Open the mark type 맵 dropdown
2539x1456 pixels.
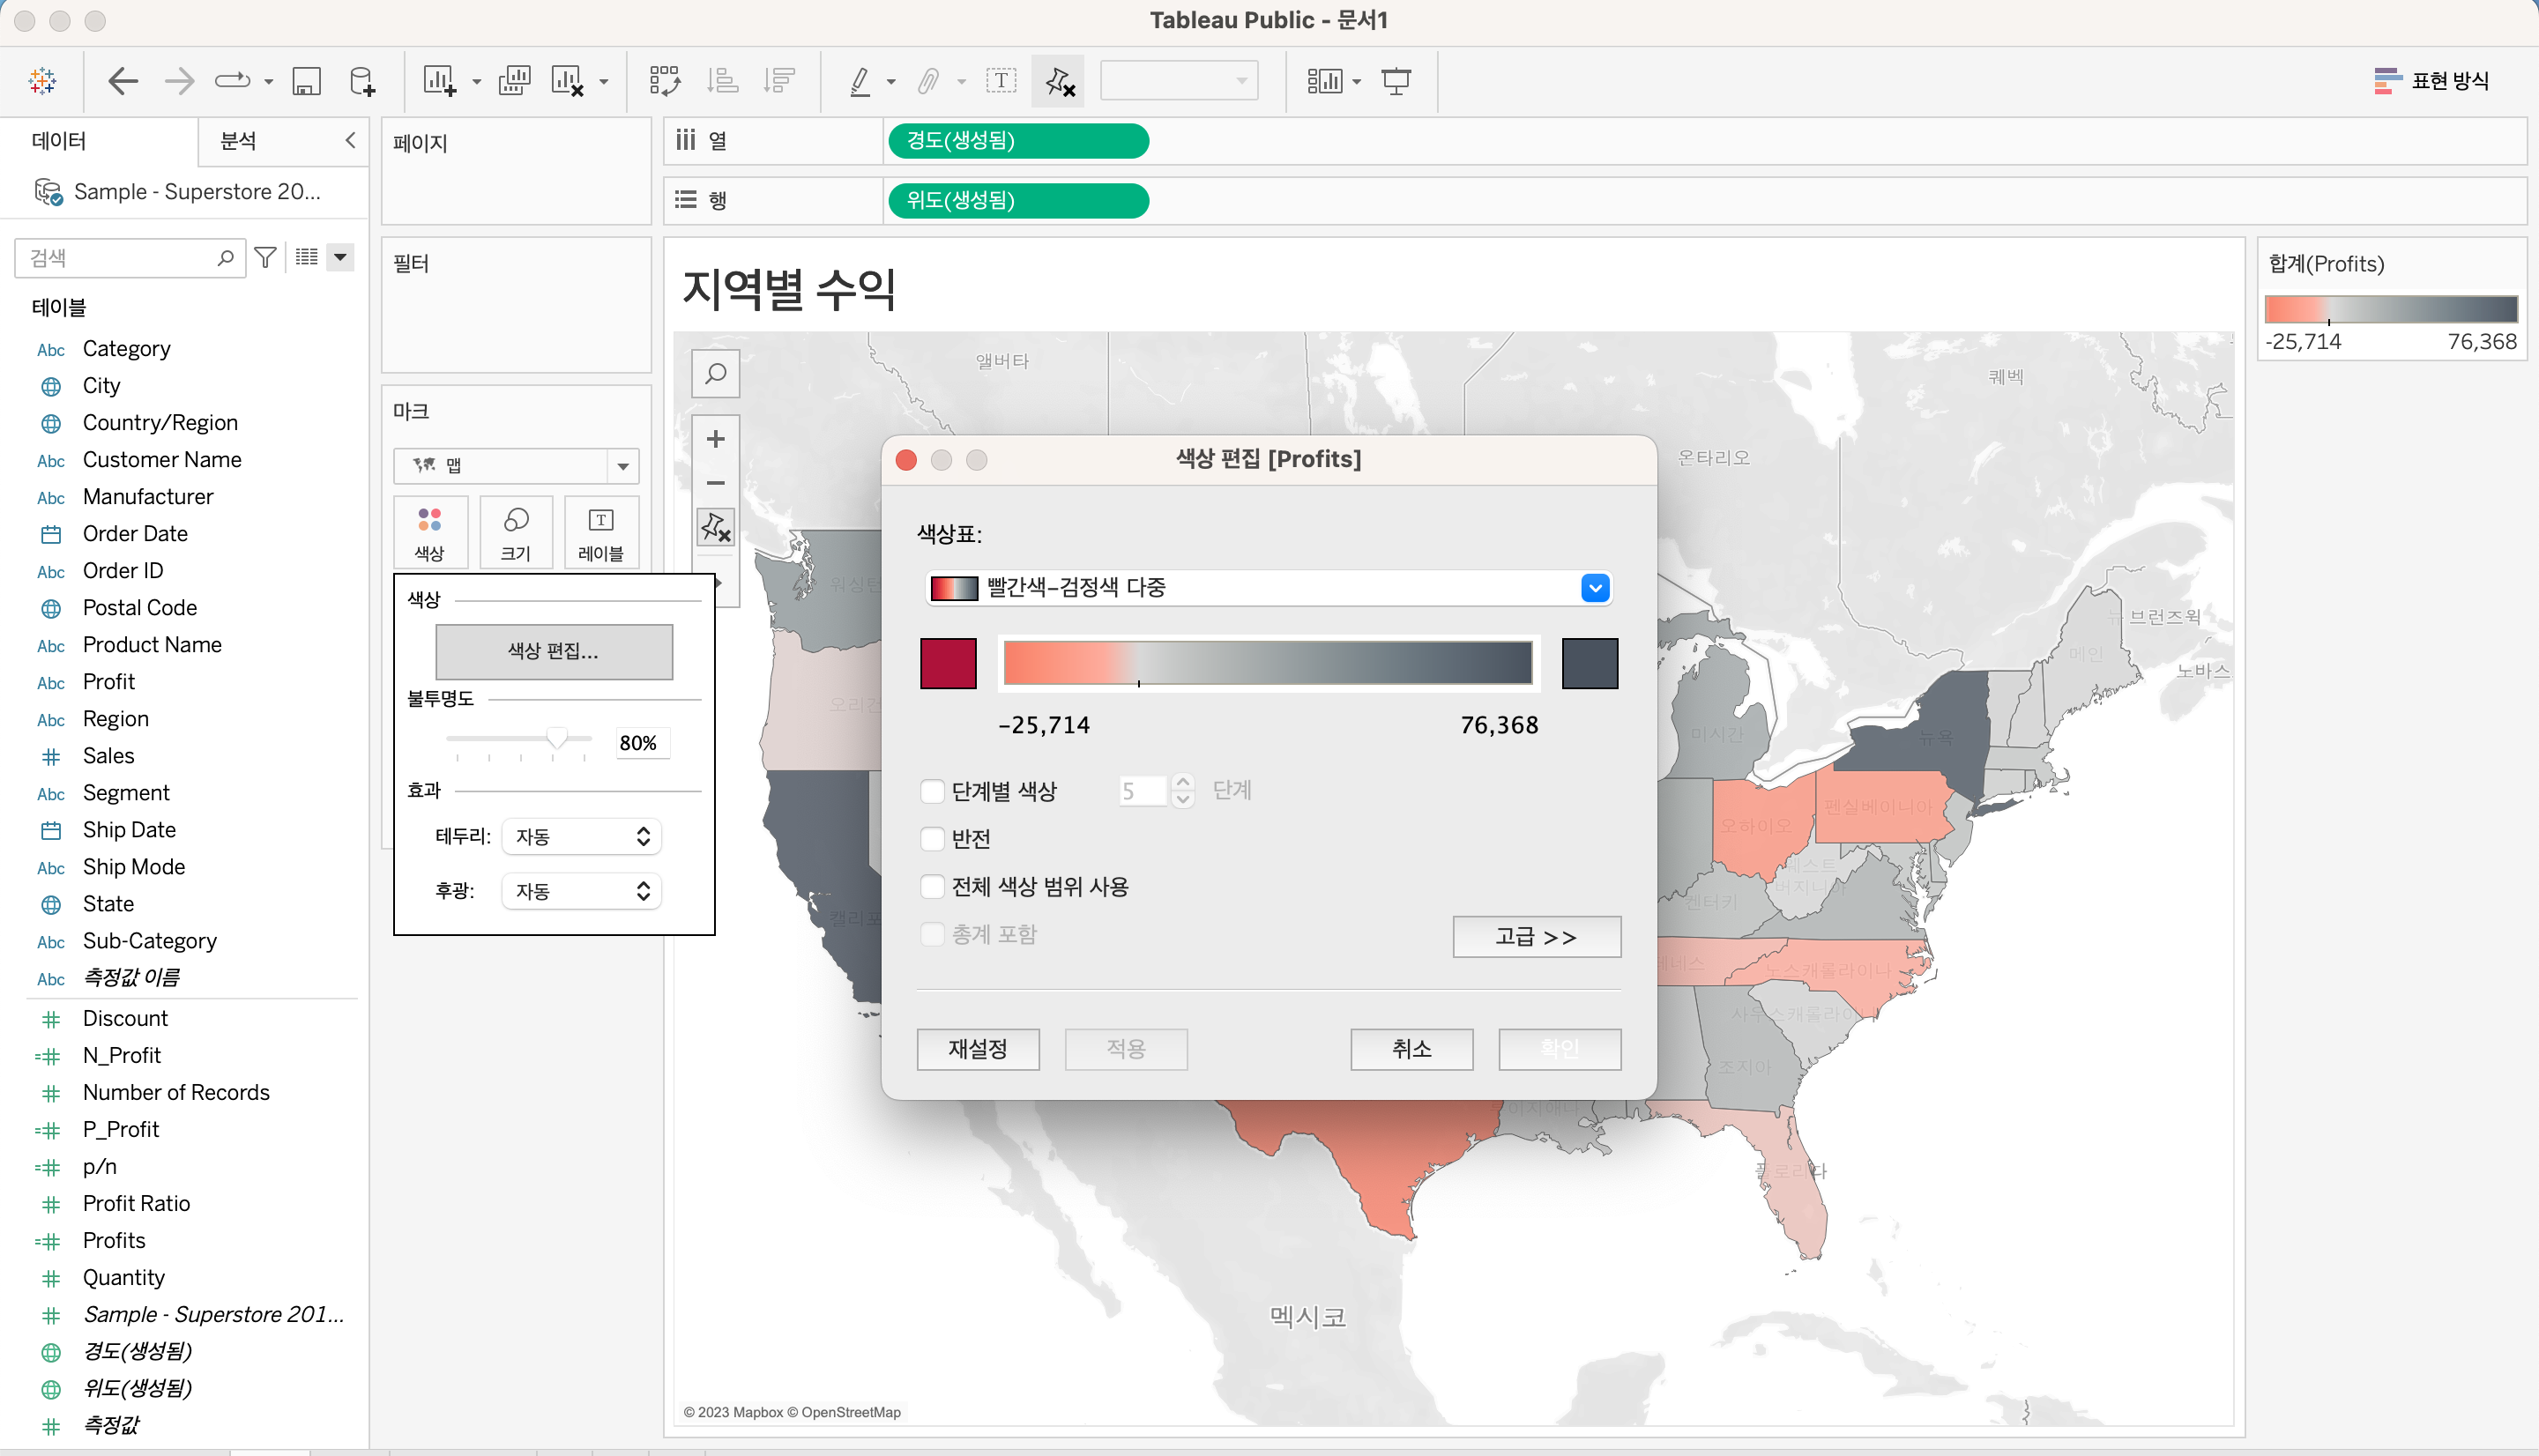pyautogui.click(x=516, y=466)
